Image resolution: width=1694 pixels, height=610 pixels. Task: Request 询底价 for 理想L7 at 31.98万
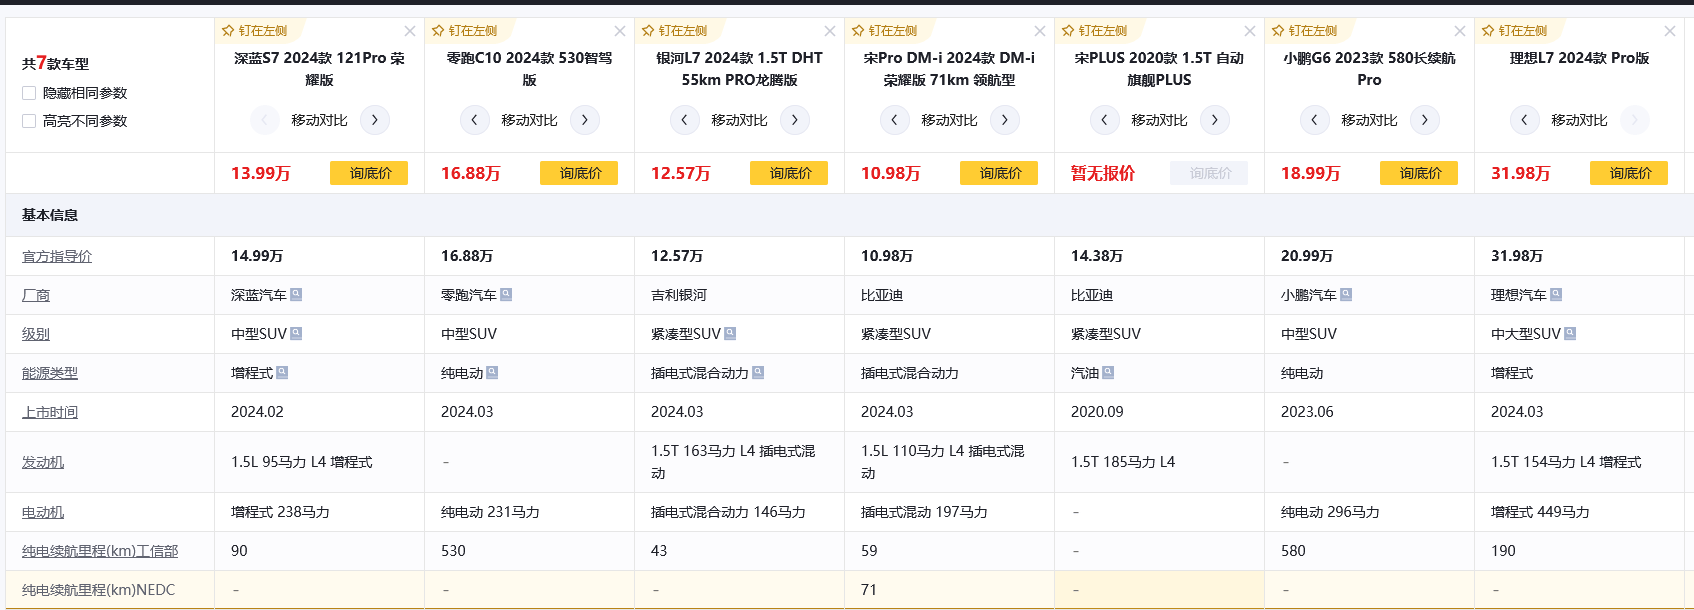coord(1629,173)
